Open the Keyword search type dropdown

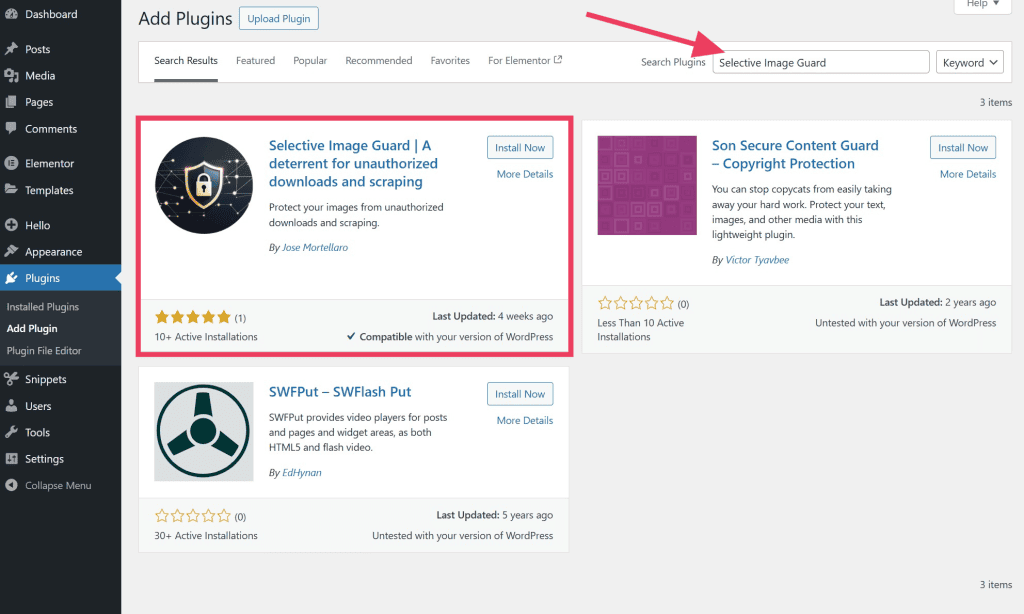pyautogui.click(x=969, y=62)
